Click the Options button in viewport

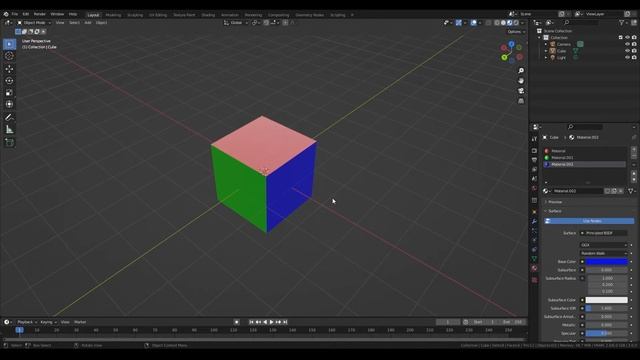516,32
